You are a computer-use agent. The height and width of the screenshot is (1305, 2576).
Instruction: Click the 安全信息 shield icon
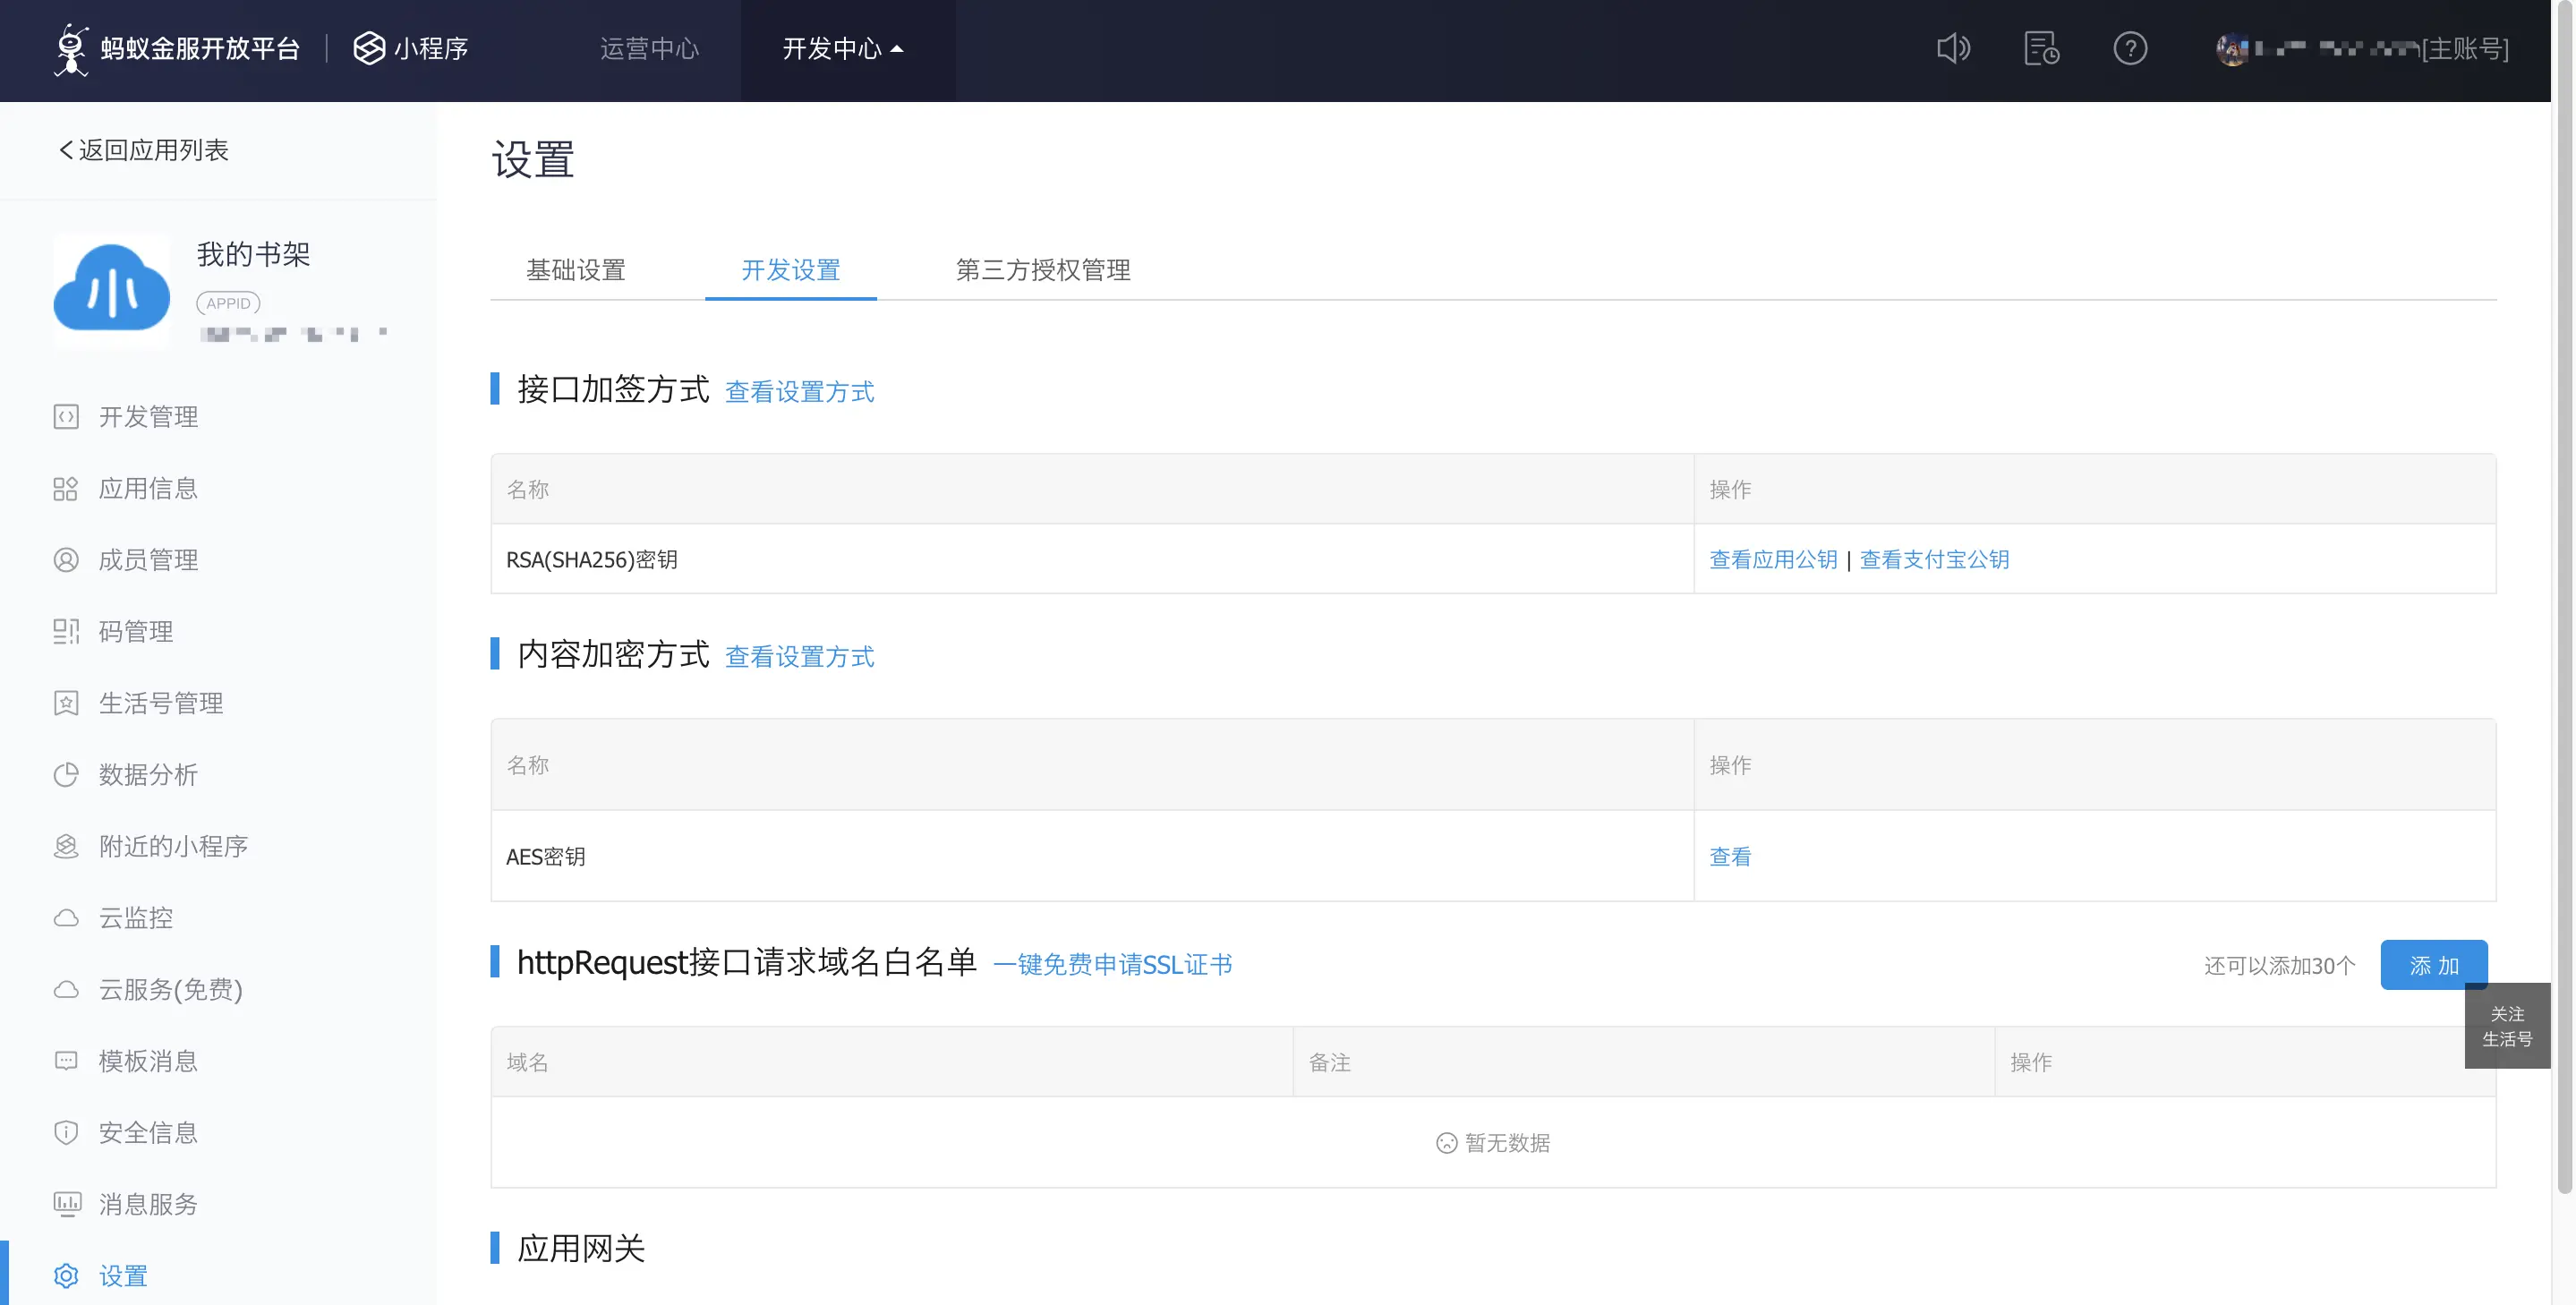pos(66,1133)
